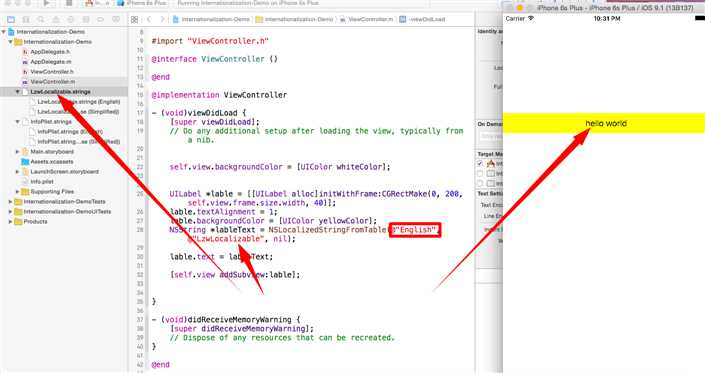The height and width of the screenshot is (373, 705).
Task: Click Carrier text in simulator status bar
Action: (x=515, y=19)
